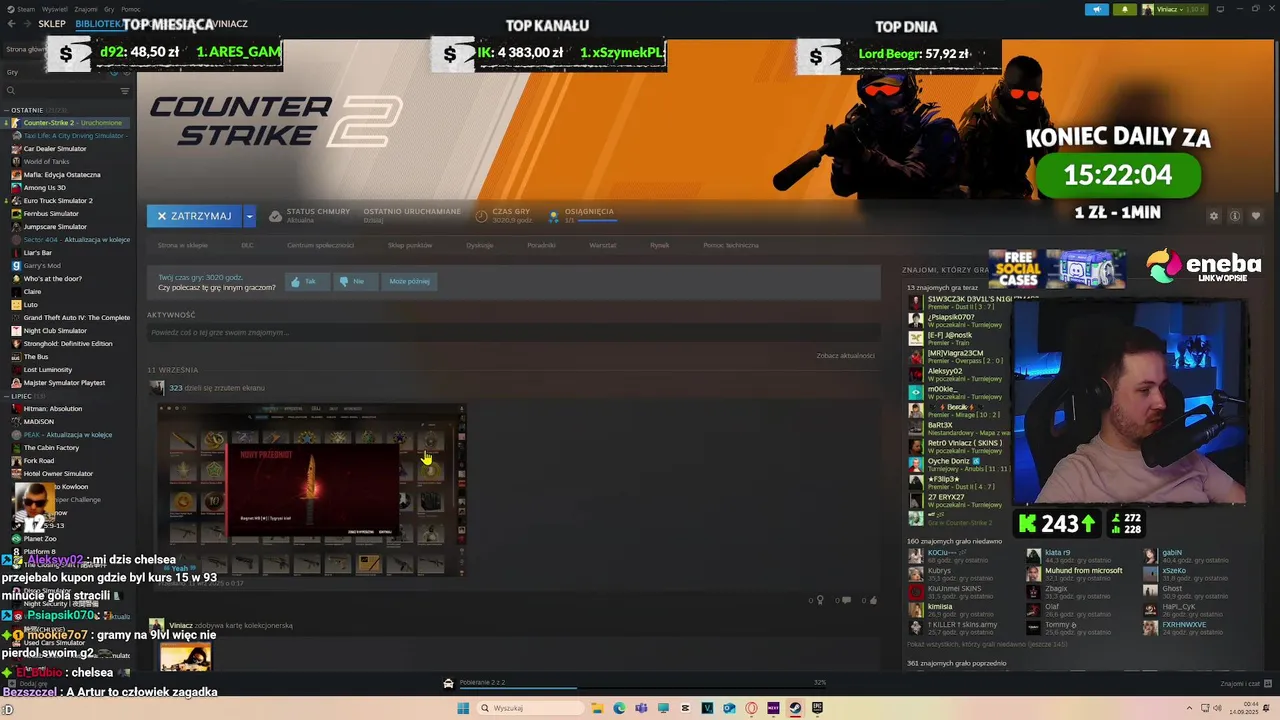Viewport: 1280px width, 720px height.
Task: Open Steam icon in taskbar
Action: click(x=795, y=708)
